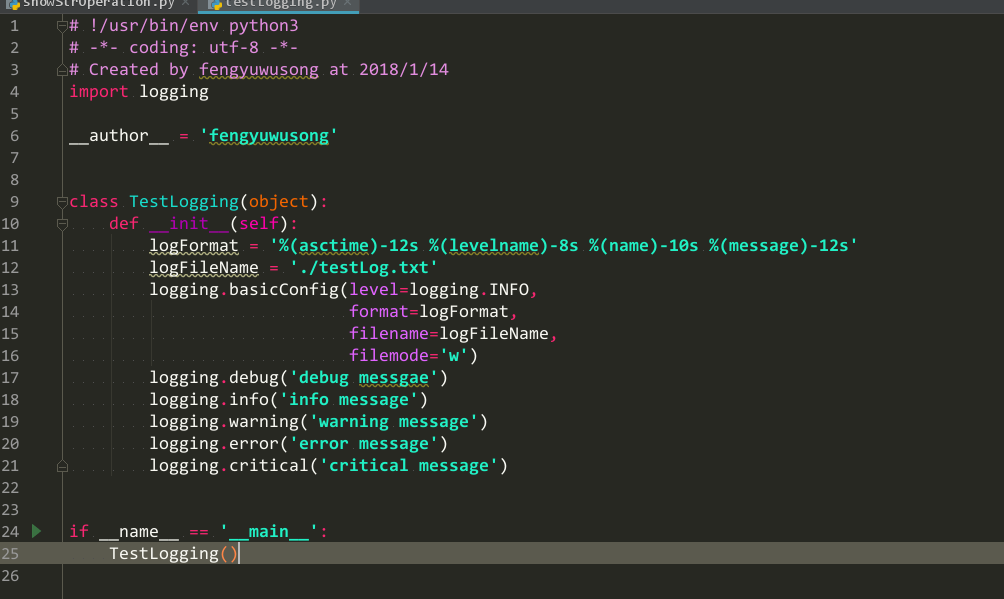
Task: Close the testLogging.py editor tab
Action: click(x=347, y=3)
